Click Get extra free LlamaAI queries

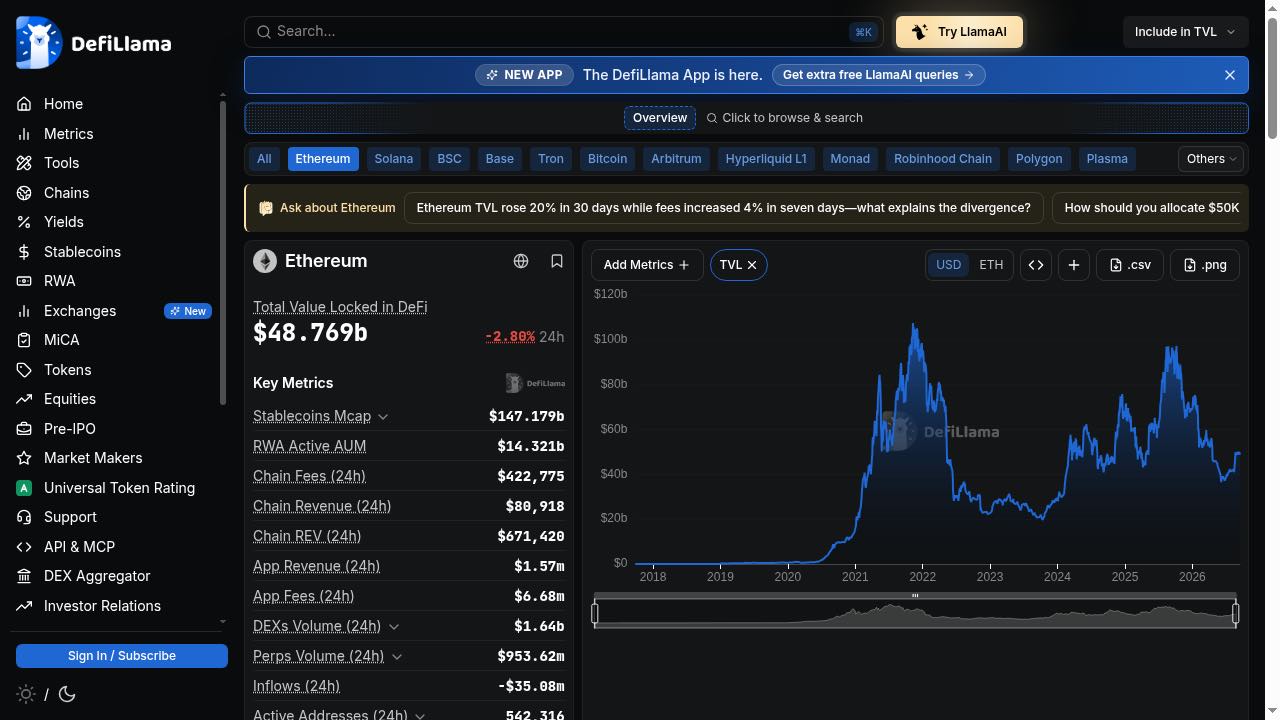[x=878, y=75]
